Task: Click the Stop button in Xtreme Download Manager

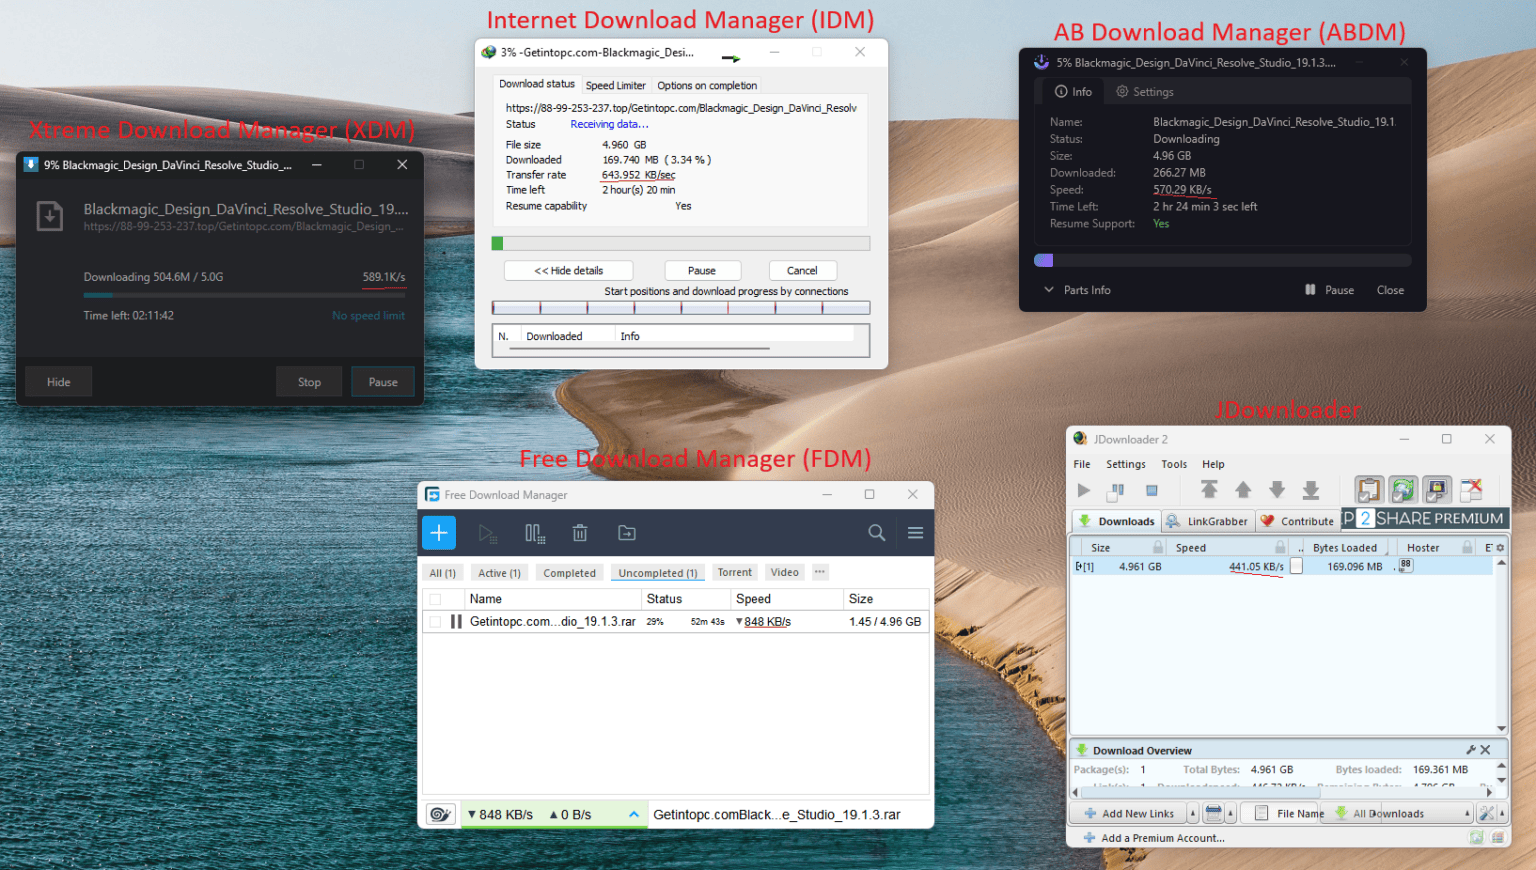Action: [x=308, y=381]
